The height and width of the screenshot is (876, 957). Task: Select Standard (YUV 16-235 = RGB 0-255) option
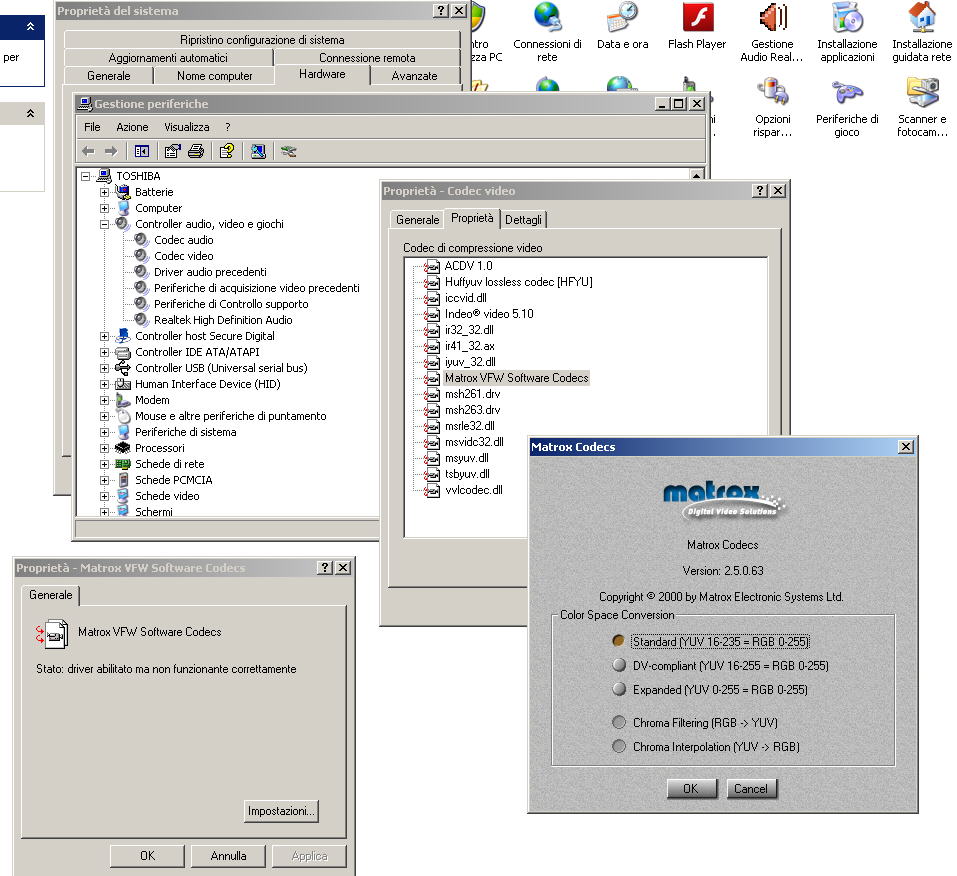720,642
